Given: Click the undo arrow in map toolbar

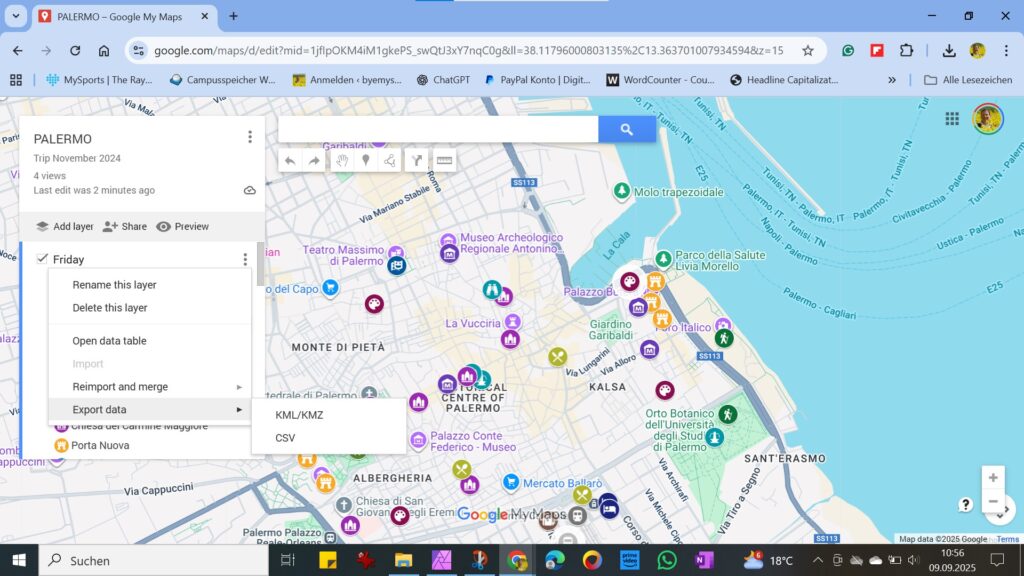Looking at the screenshot, I should [290, 160].
